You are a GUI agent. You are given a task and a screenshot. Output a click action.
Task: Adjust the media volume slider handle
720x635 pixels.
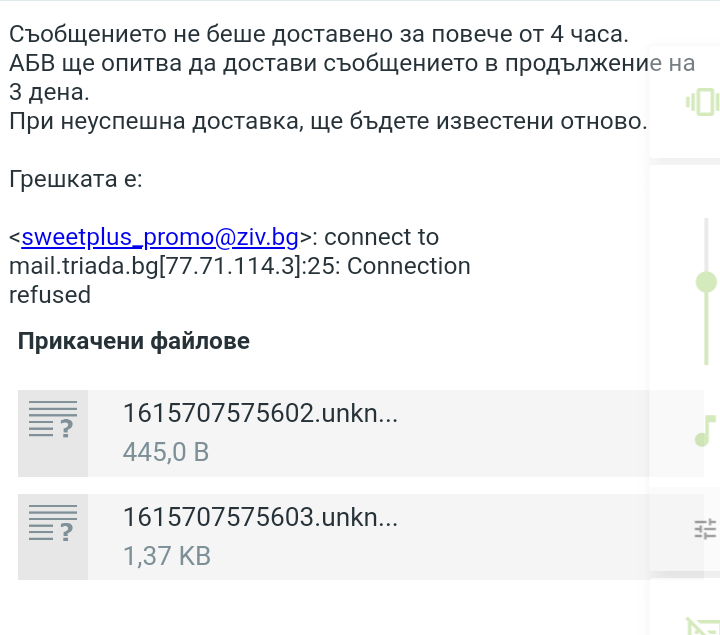706,283
